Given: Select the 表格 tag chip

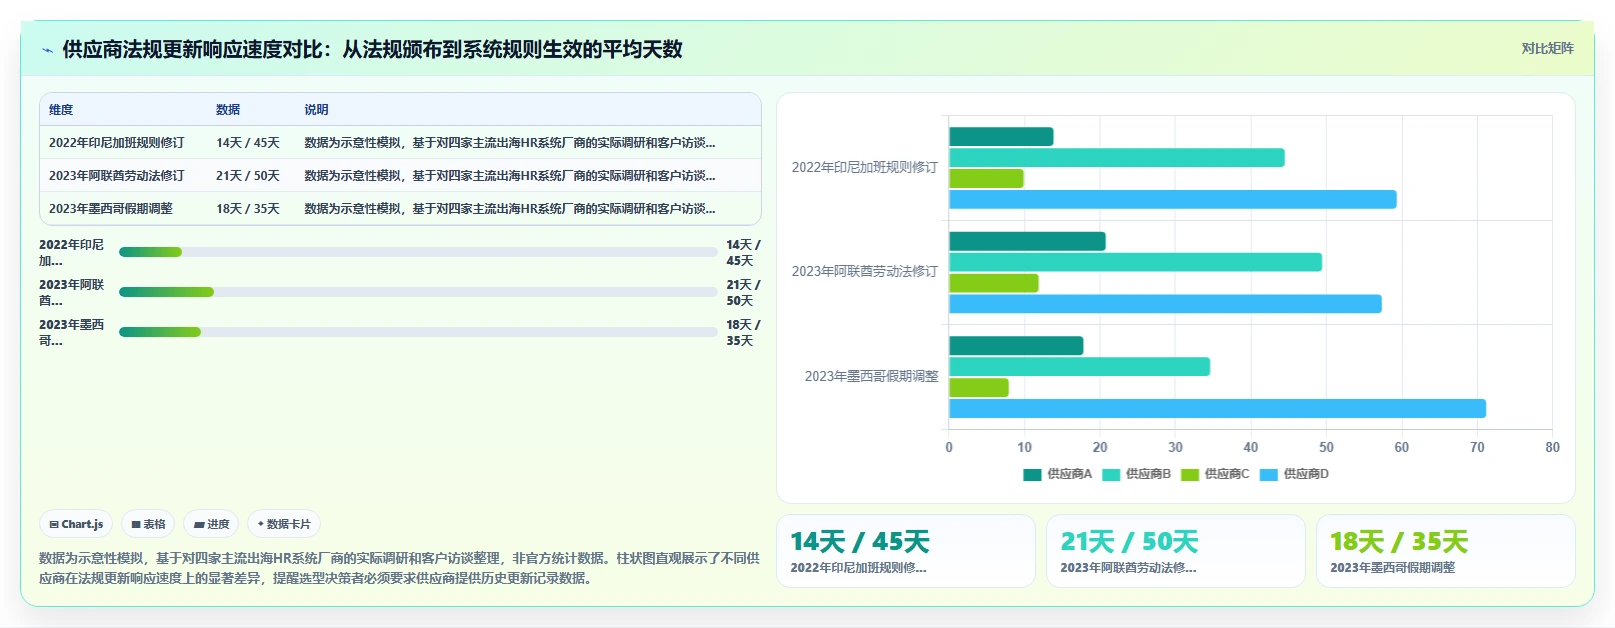Looking at the screenshot, I should [x=148, y=524].
